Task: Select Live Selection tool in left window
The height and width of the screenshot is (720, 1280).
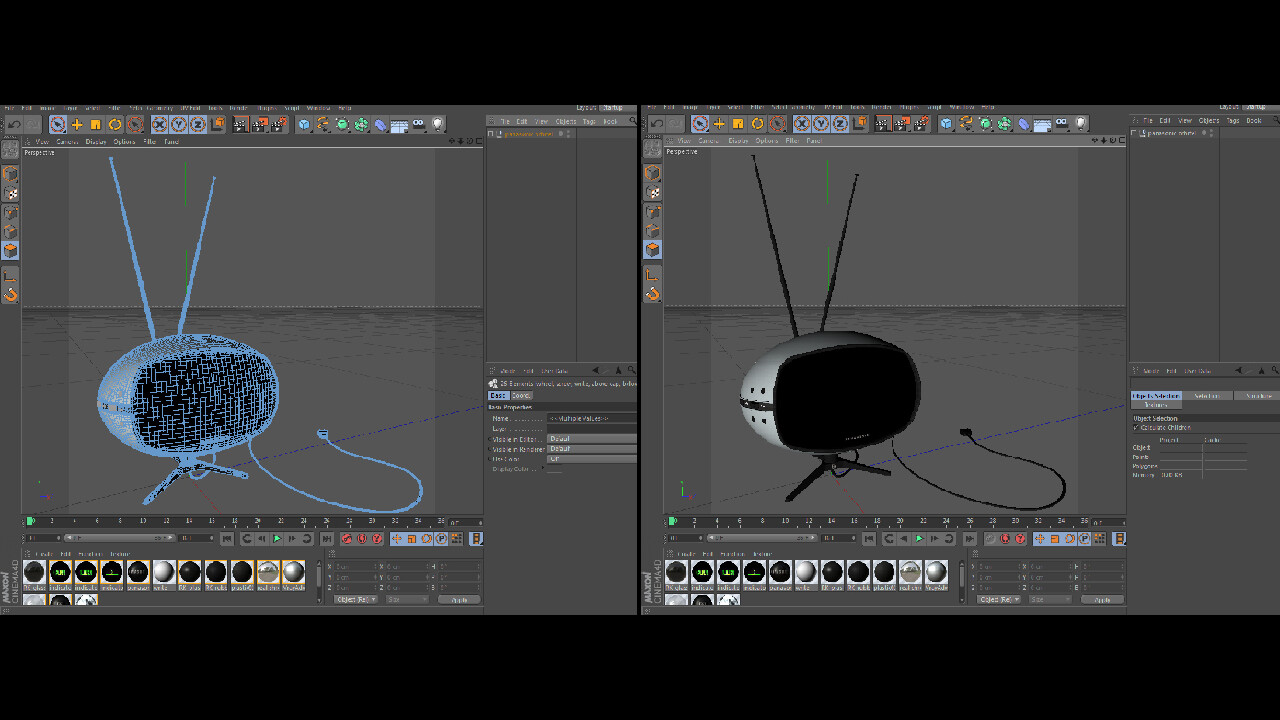Action: coord(58,124)
